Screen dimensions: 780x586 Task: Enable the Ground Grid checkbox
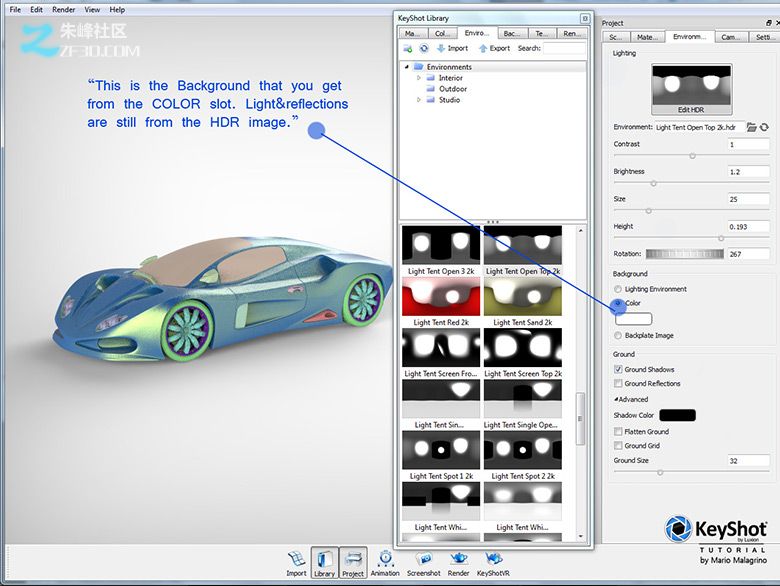(618, 445)
